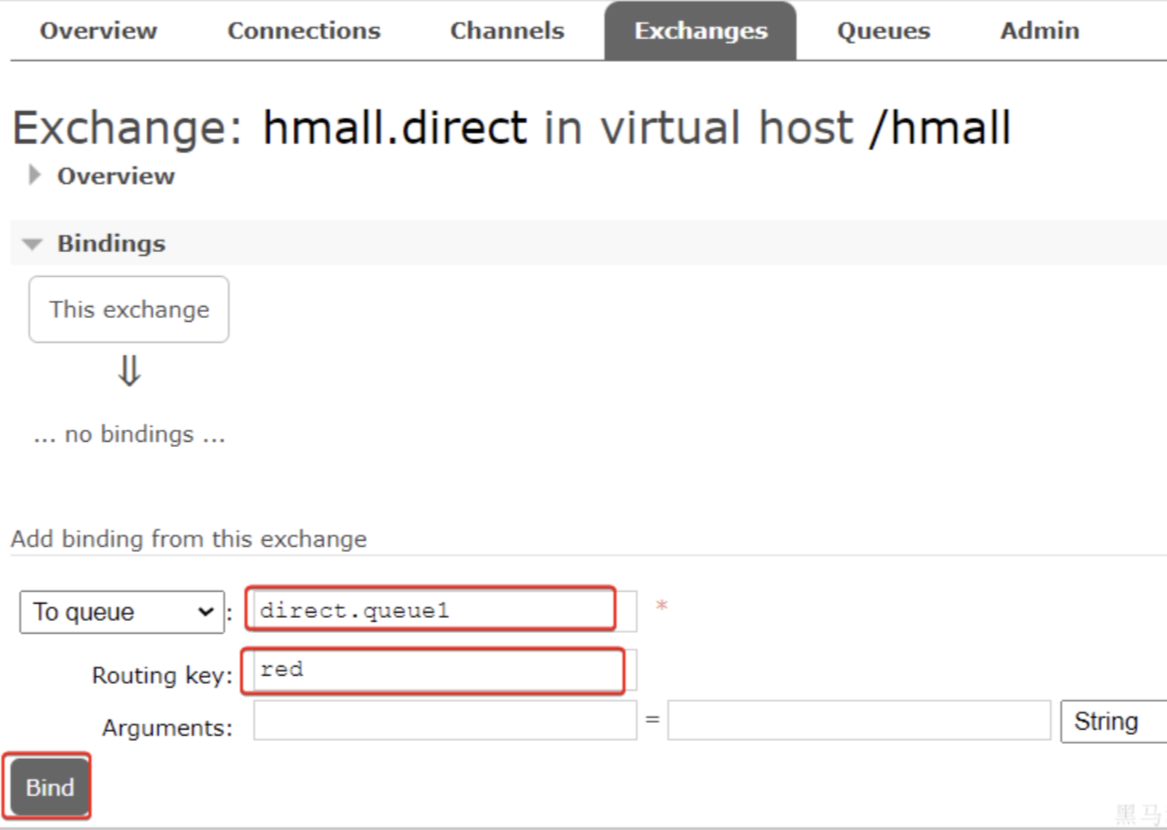Expand the collapsed Overview section triangle

point(36,176)
